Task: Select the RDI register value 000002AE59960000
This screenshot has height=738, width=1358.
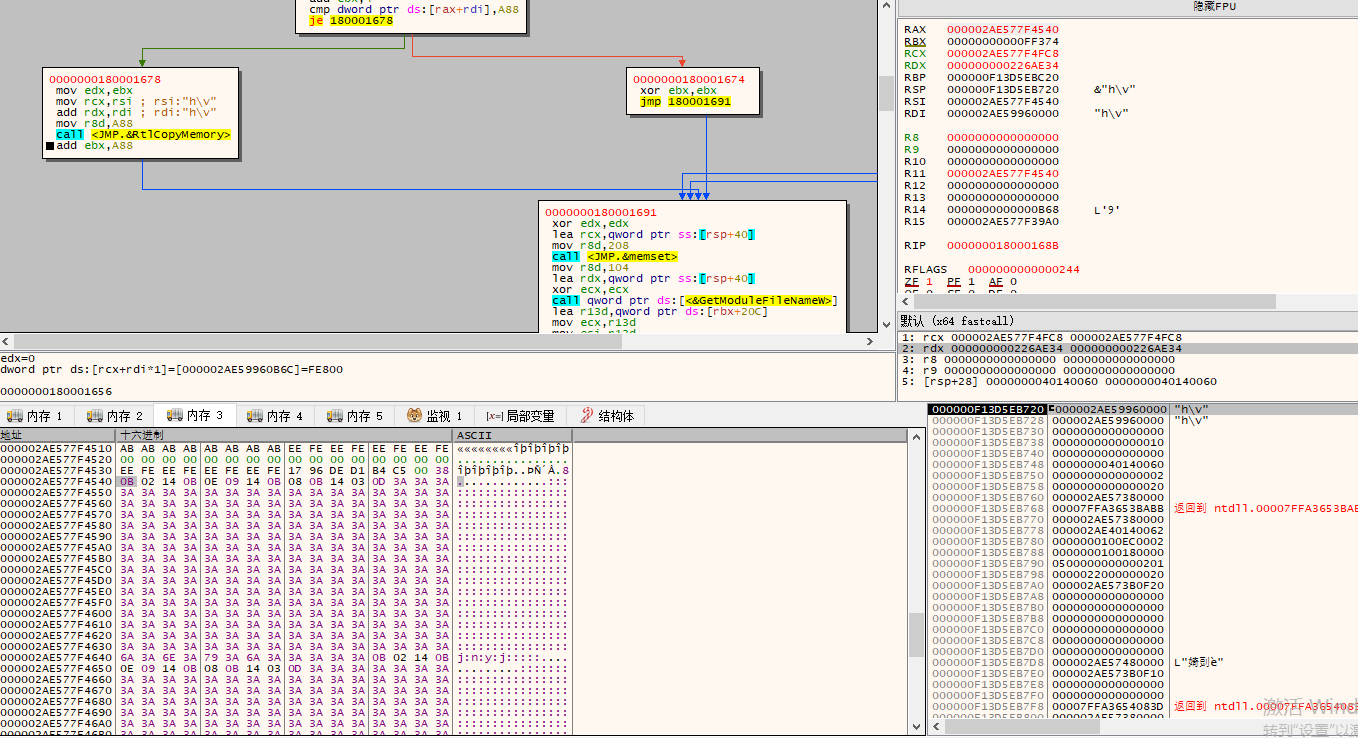Action: coord(1003,114)
